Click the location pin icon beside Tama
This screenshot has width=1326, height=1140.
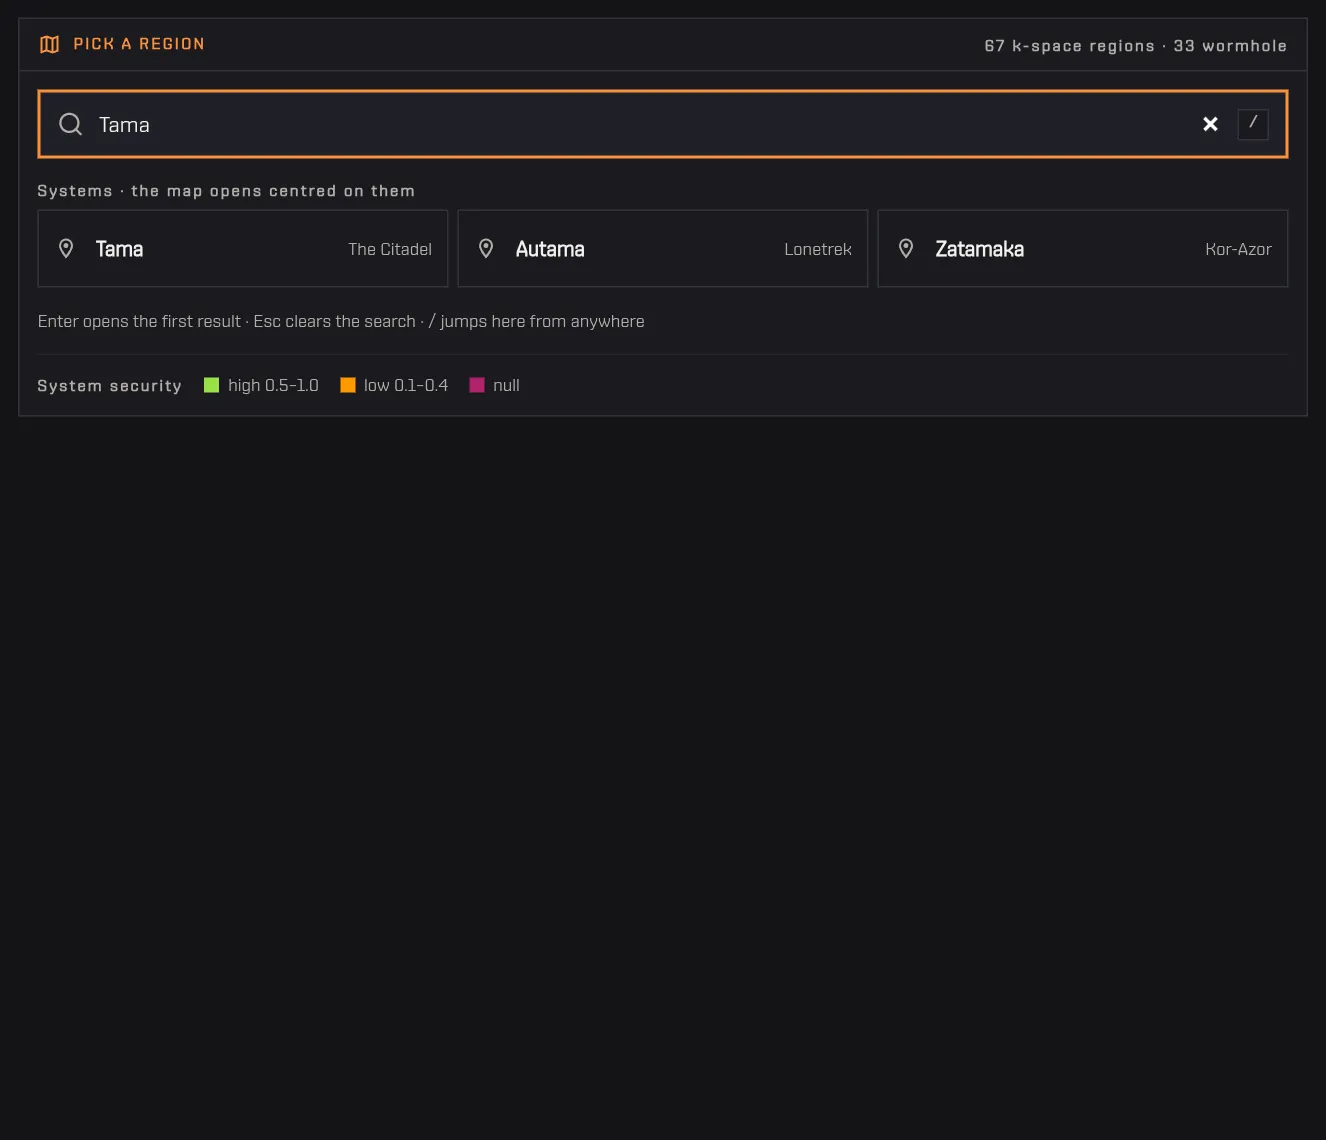coord(66,248)
